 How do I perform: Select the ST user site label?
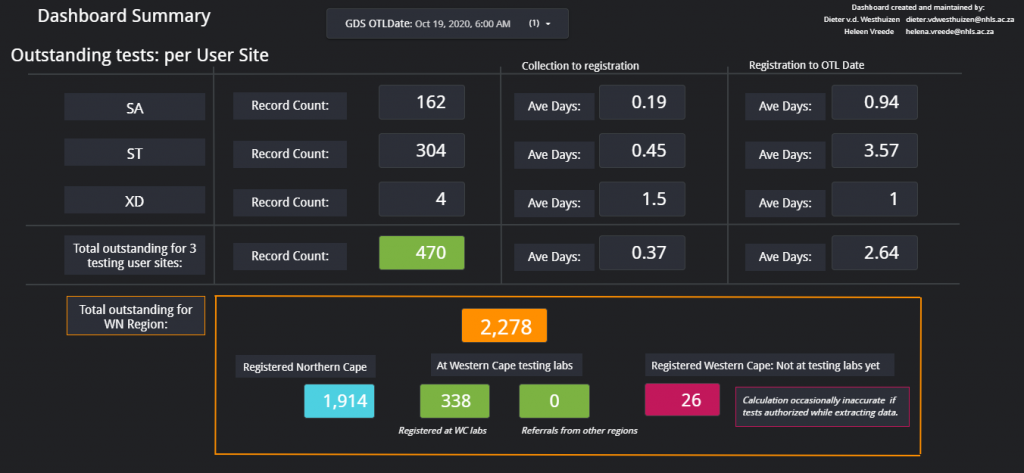[x=134, y=153]
